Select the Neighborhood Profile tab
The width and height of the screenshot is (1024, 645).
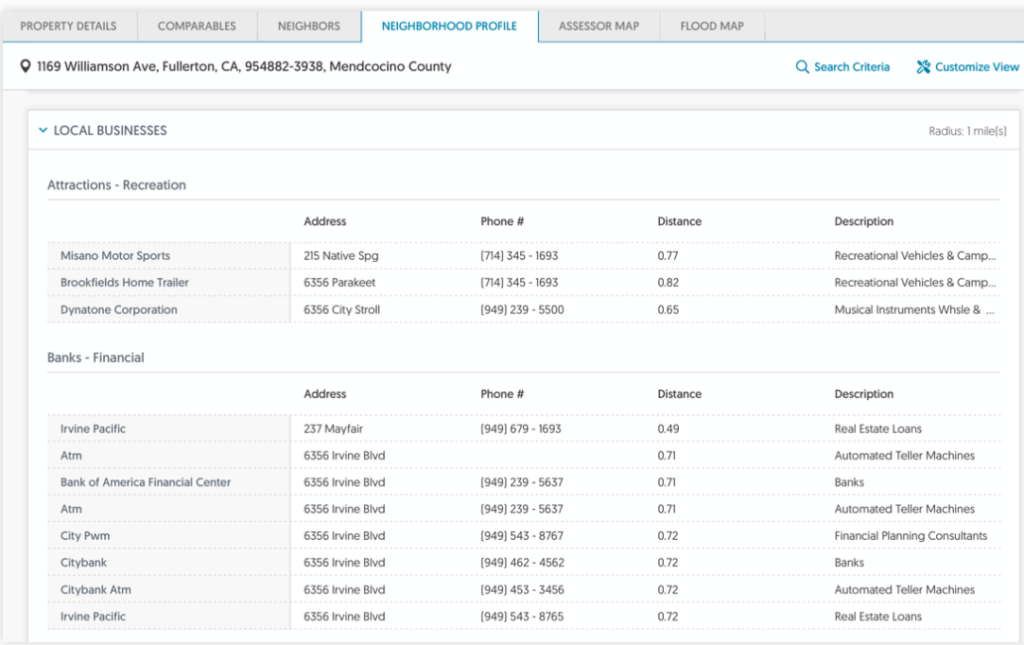point(449,26)
